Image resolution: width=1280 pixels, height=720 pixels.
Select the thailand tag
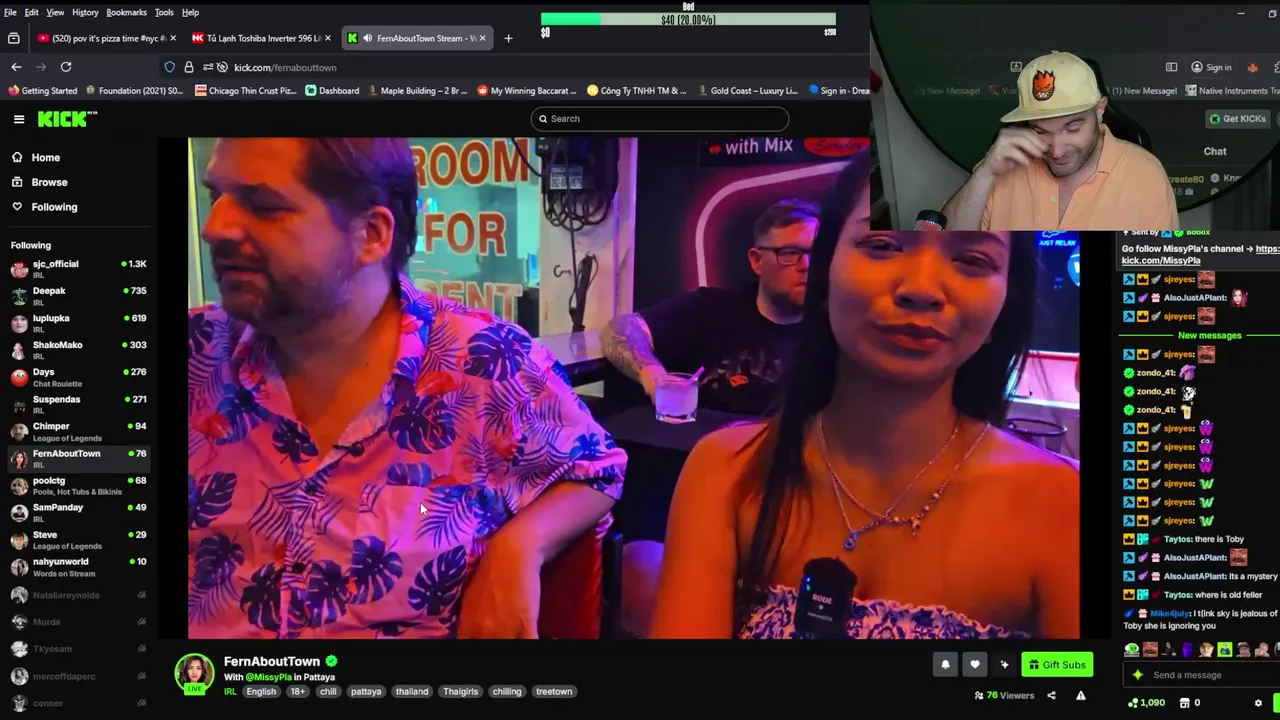coord(411,691)
